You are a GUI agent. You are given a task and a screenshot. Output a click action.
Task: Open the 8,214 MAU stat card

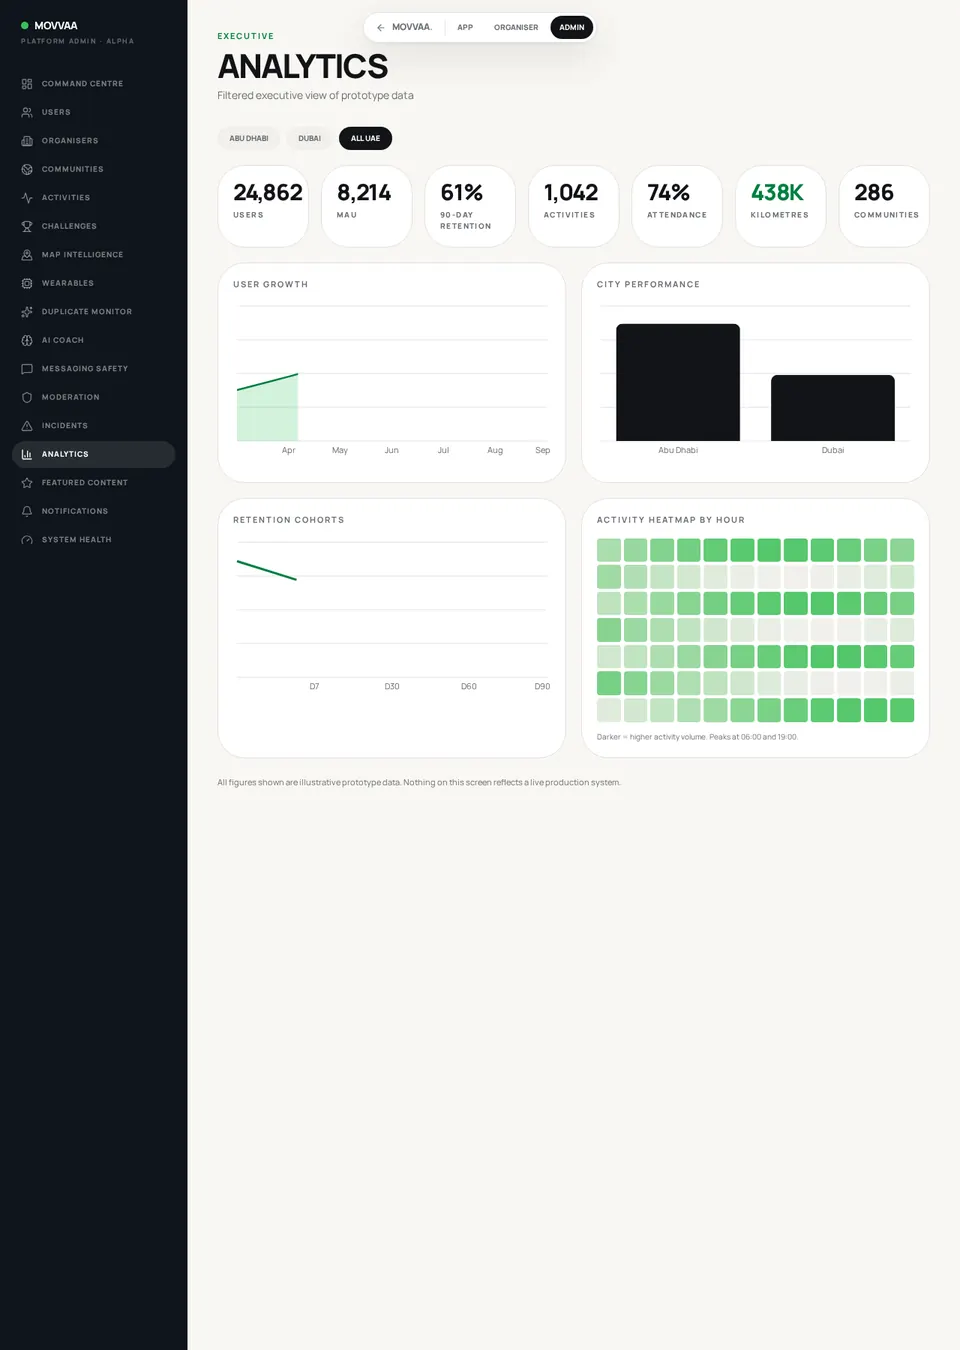tap(367, 206)
